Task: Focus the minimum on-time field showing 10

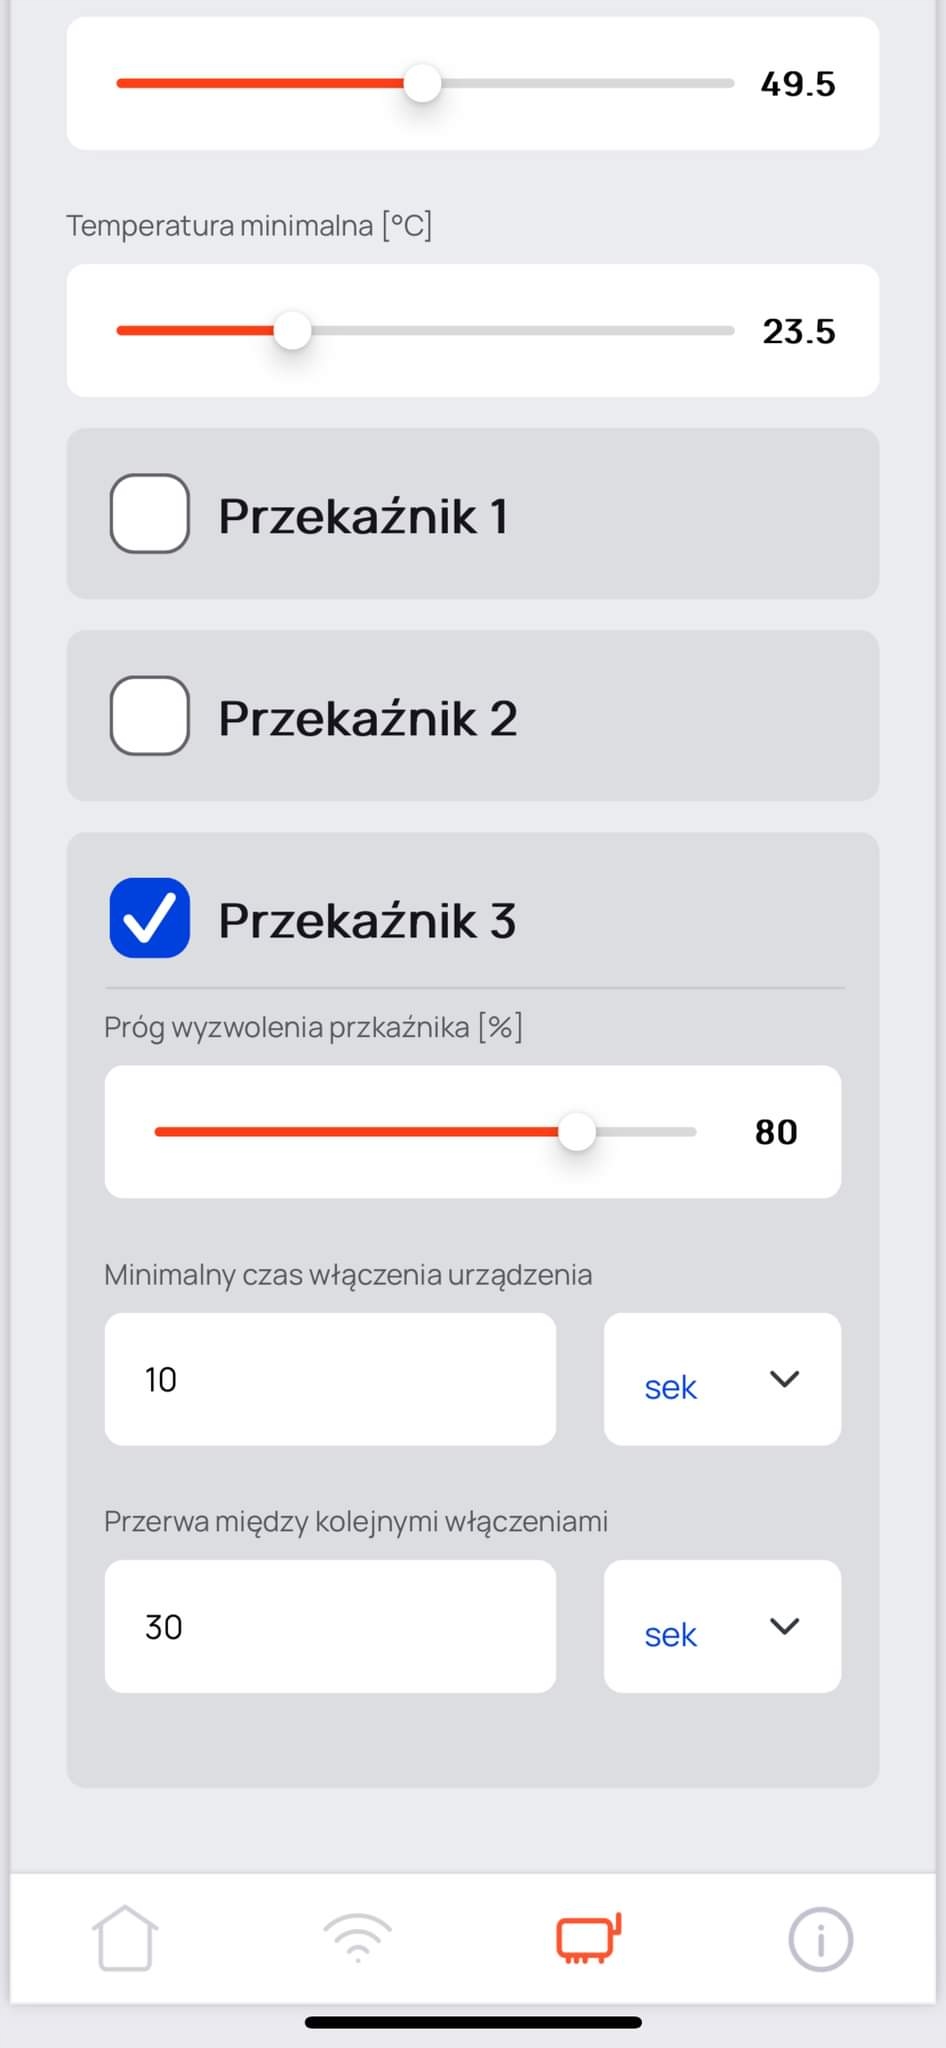Action: 330,1379
